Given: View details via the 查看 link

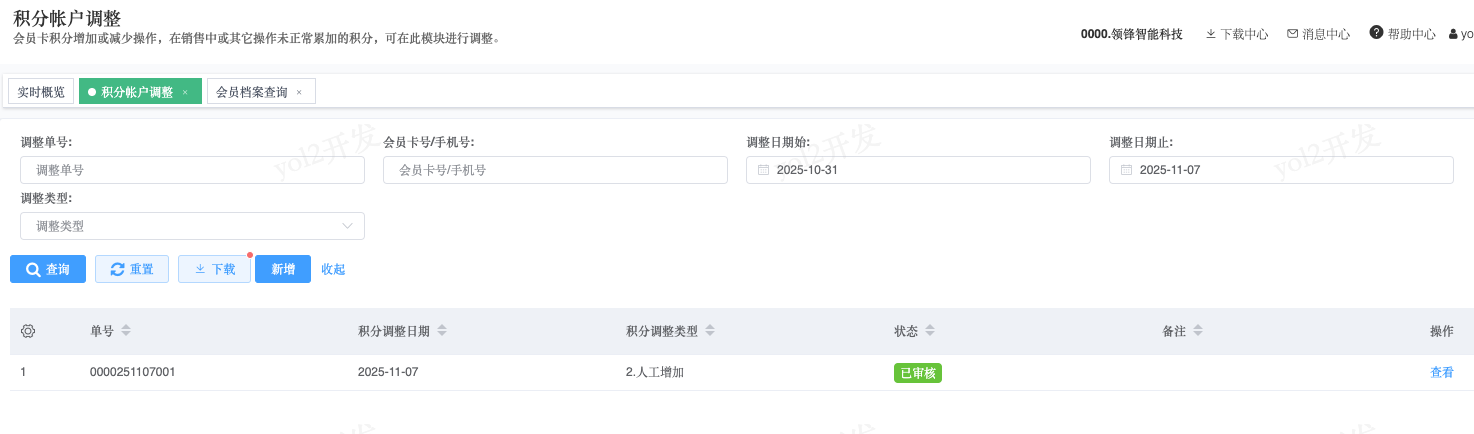Looking at the screenshot, I should click(1441, 373).
